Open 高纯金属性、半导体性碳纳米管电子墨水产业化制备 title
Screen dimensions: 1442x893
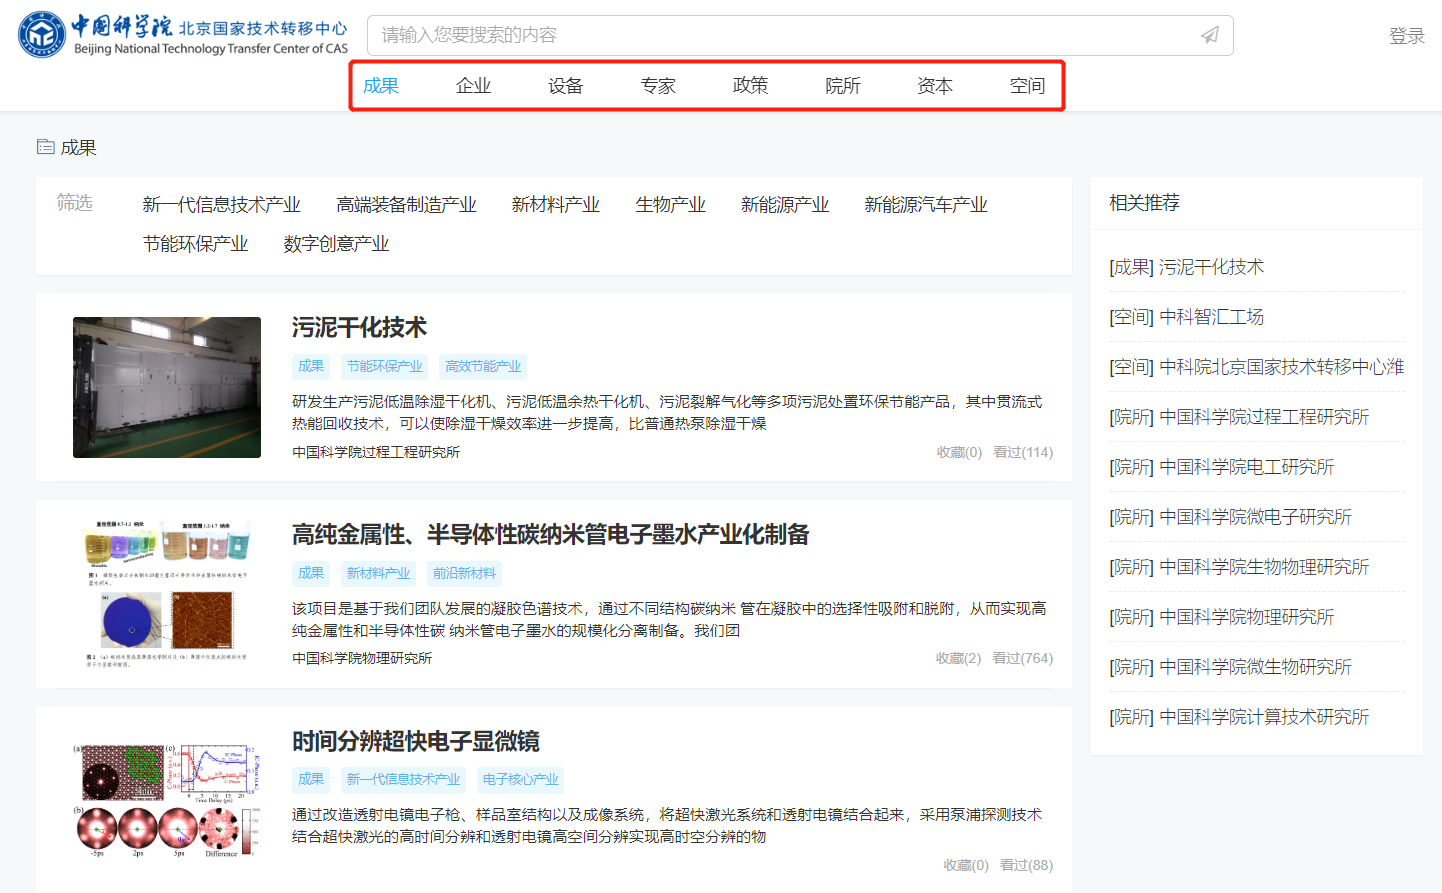tap(551, 535)
